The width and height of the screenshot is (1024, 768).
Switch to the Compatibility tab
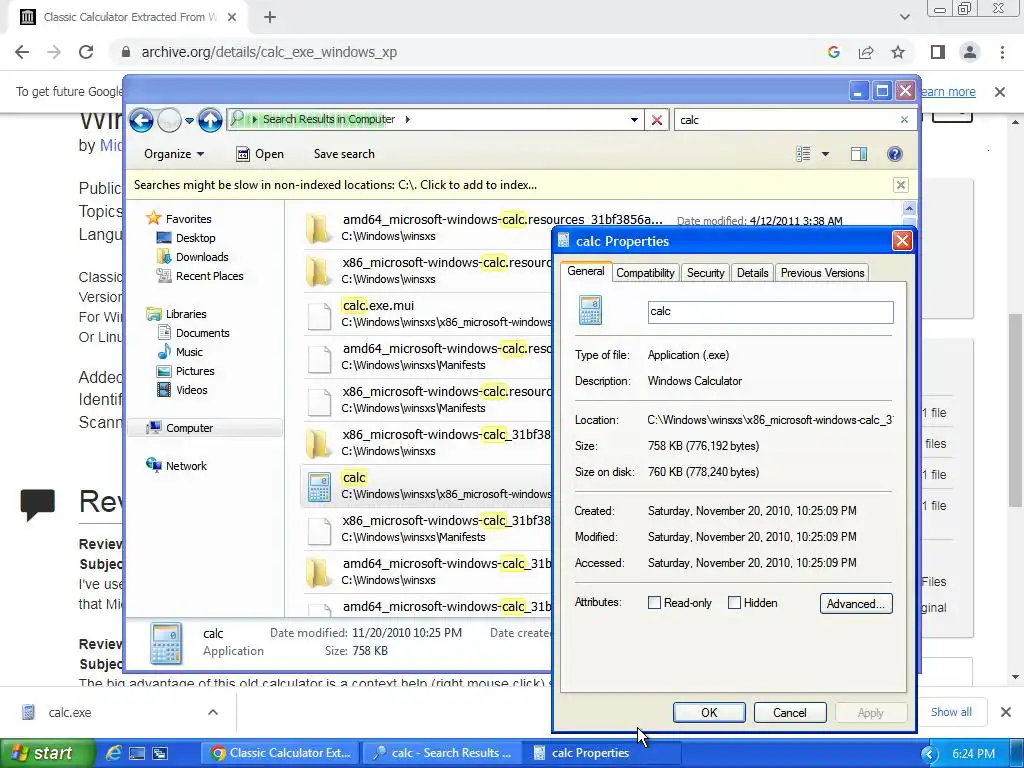(x=645, y=273)
